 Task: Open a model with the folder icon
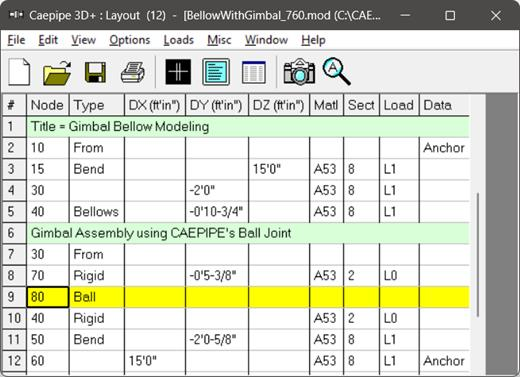(x=57, y=72)
